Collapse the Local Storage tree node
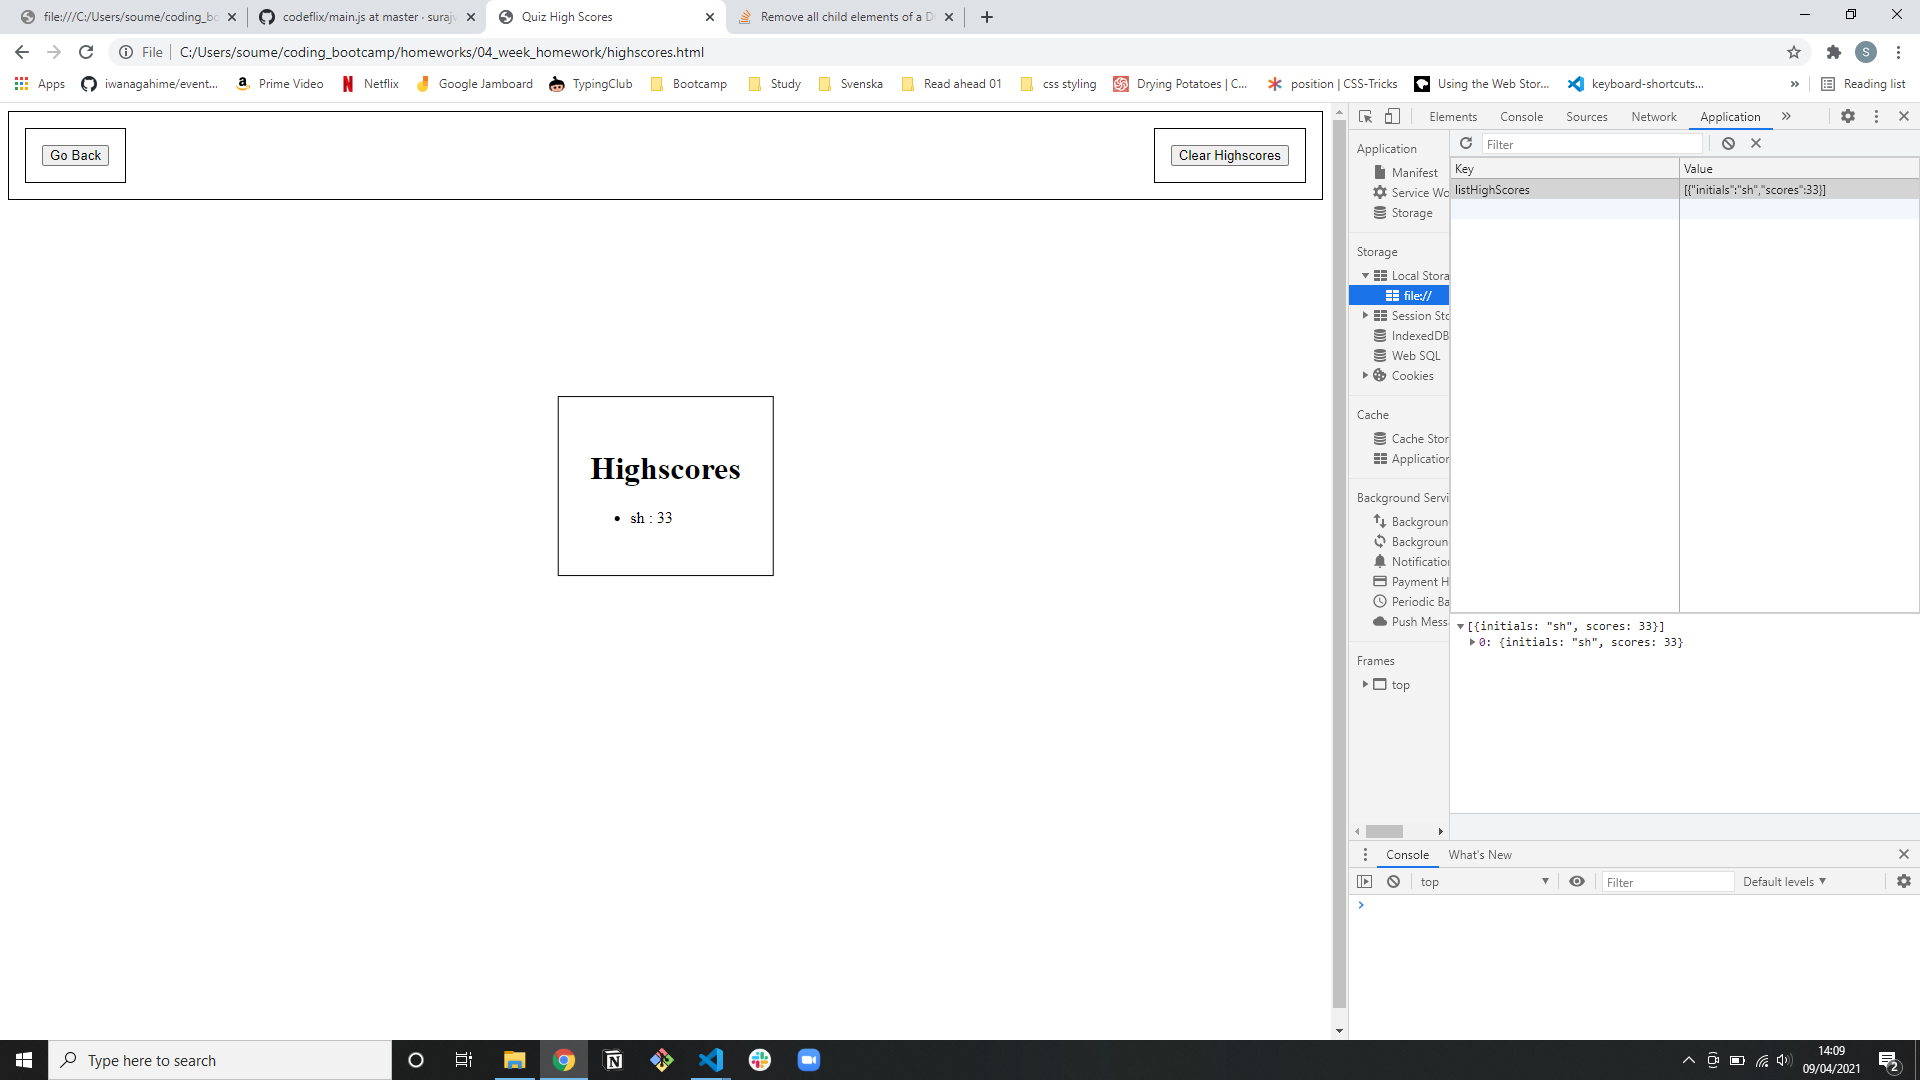The image size is (1920, 1080). 1365,276
